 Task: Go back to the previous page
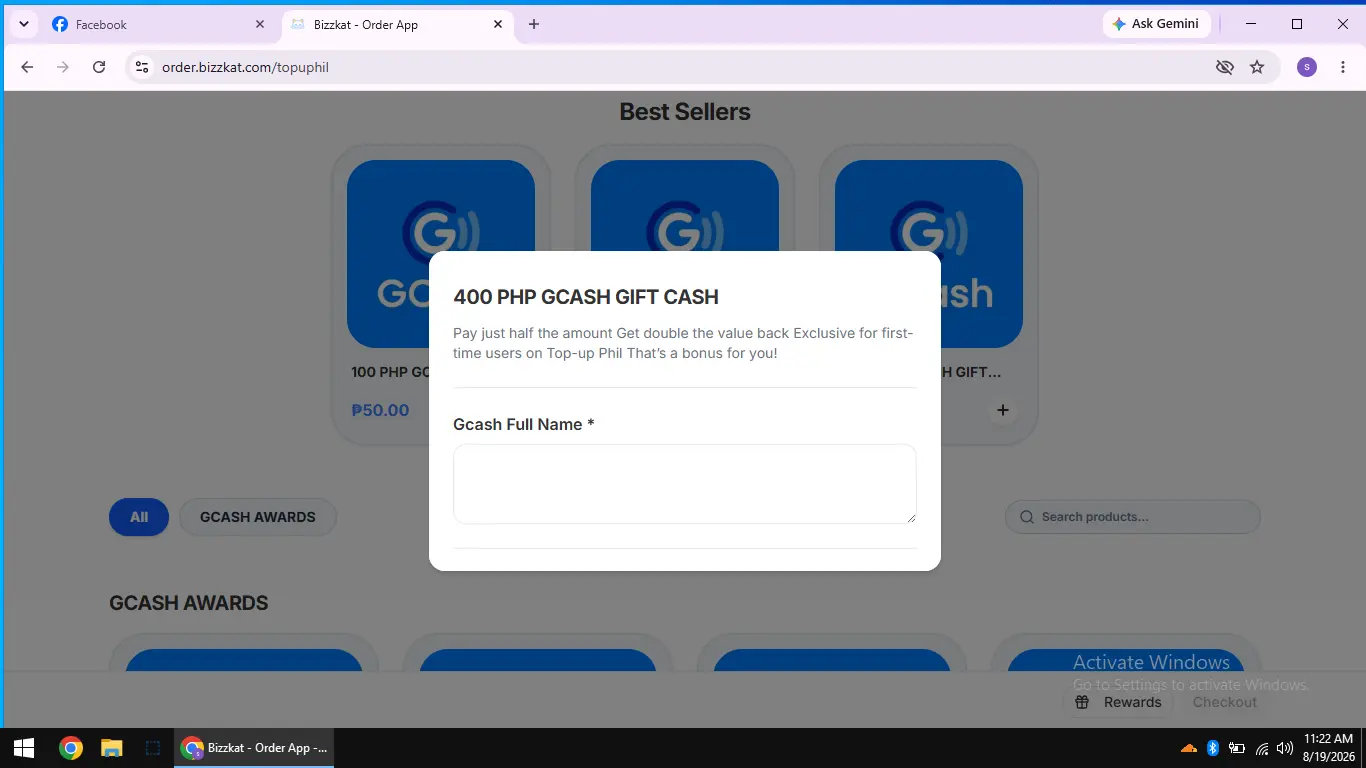pyautogui.click(x=27, y=67)
